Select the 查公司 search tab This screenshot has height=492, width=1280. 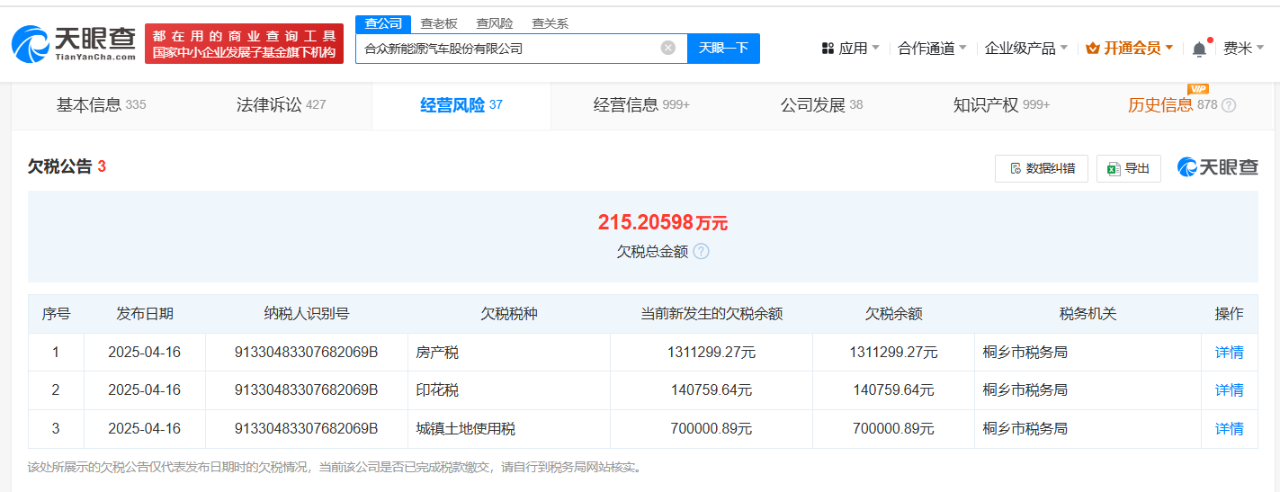(383, 23)
